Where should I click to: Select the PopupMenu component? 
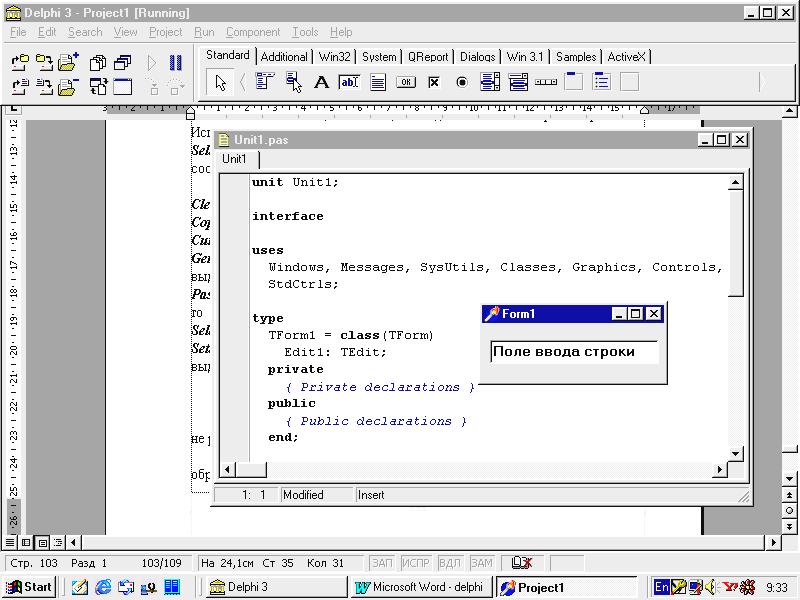(293, 82)
